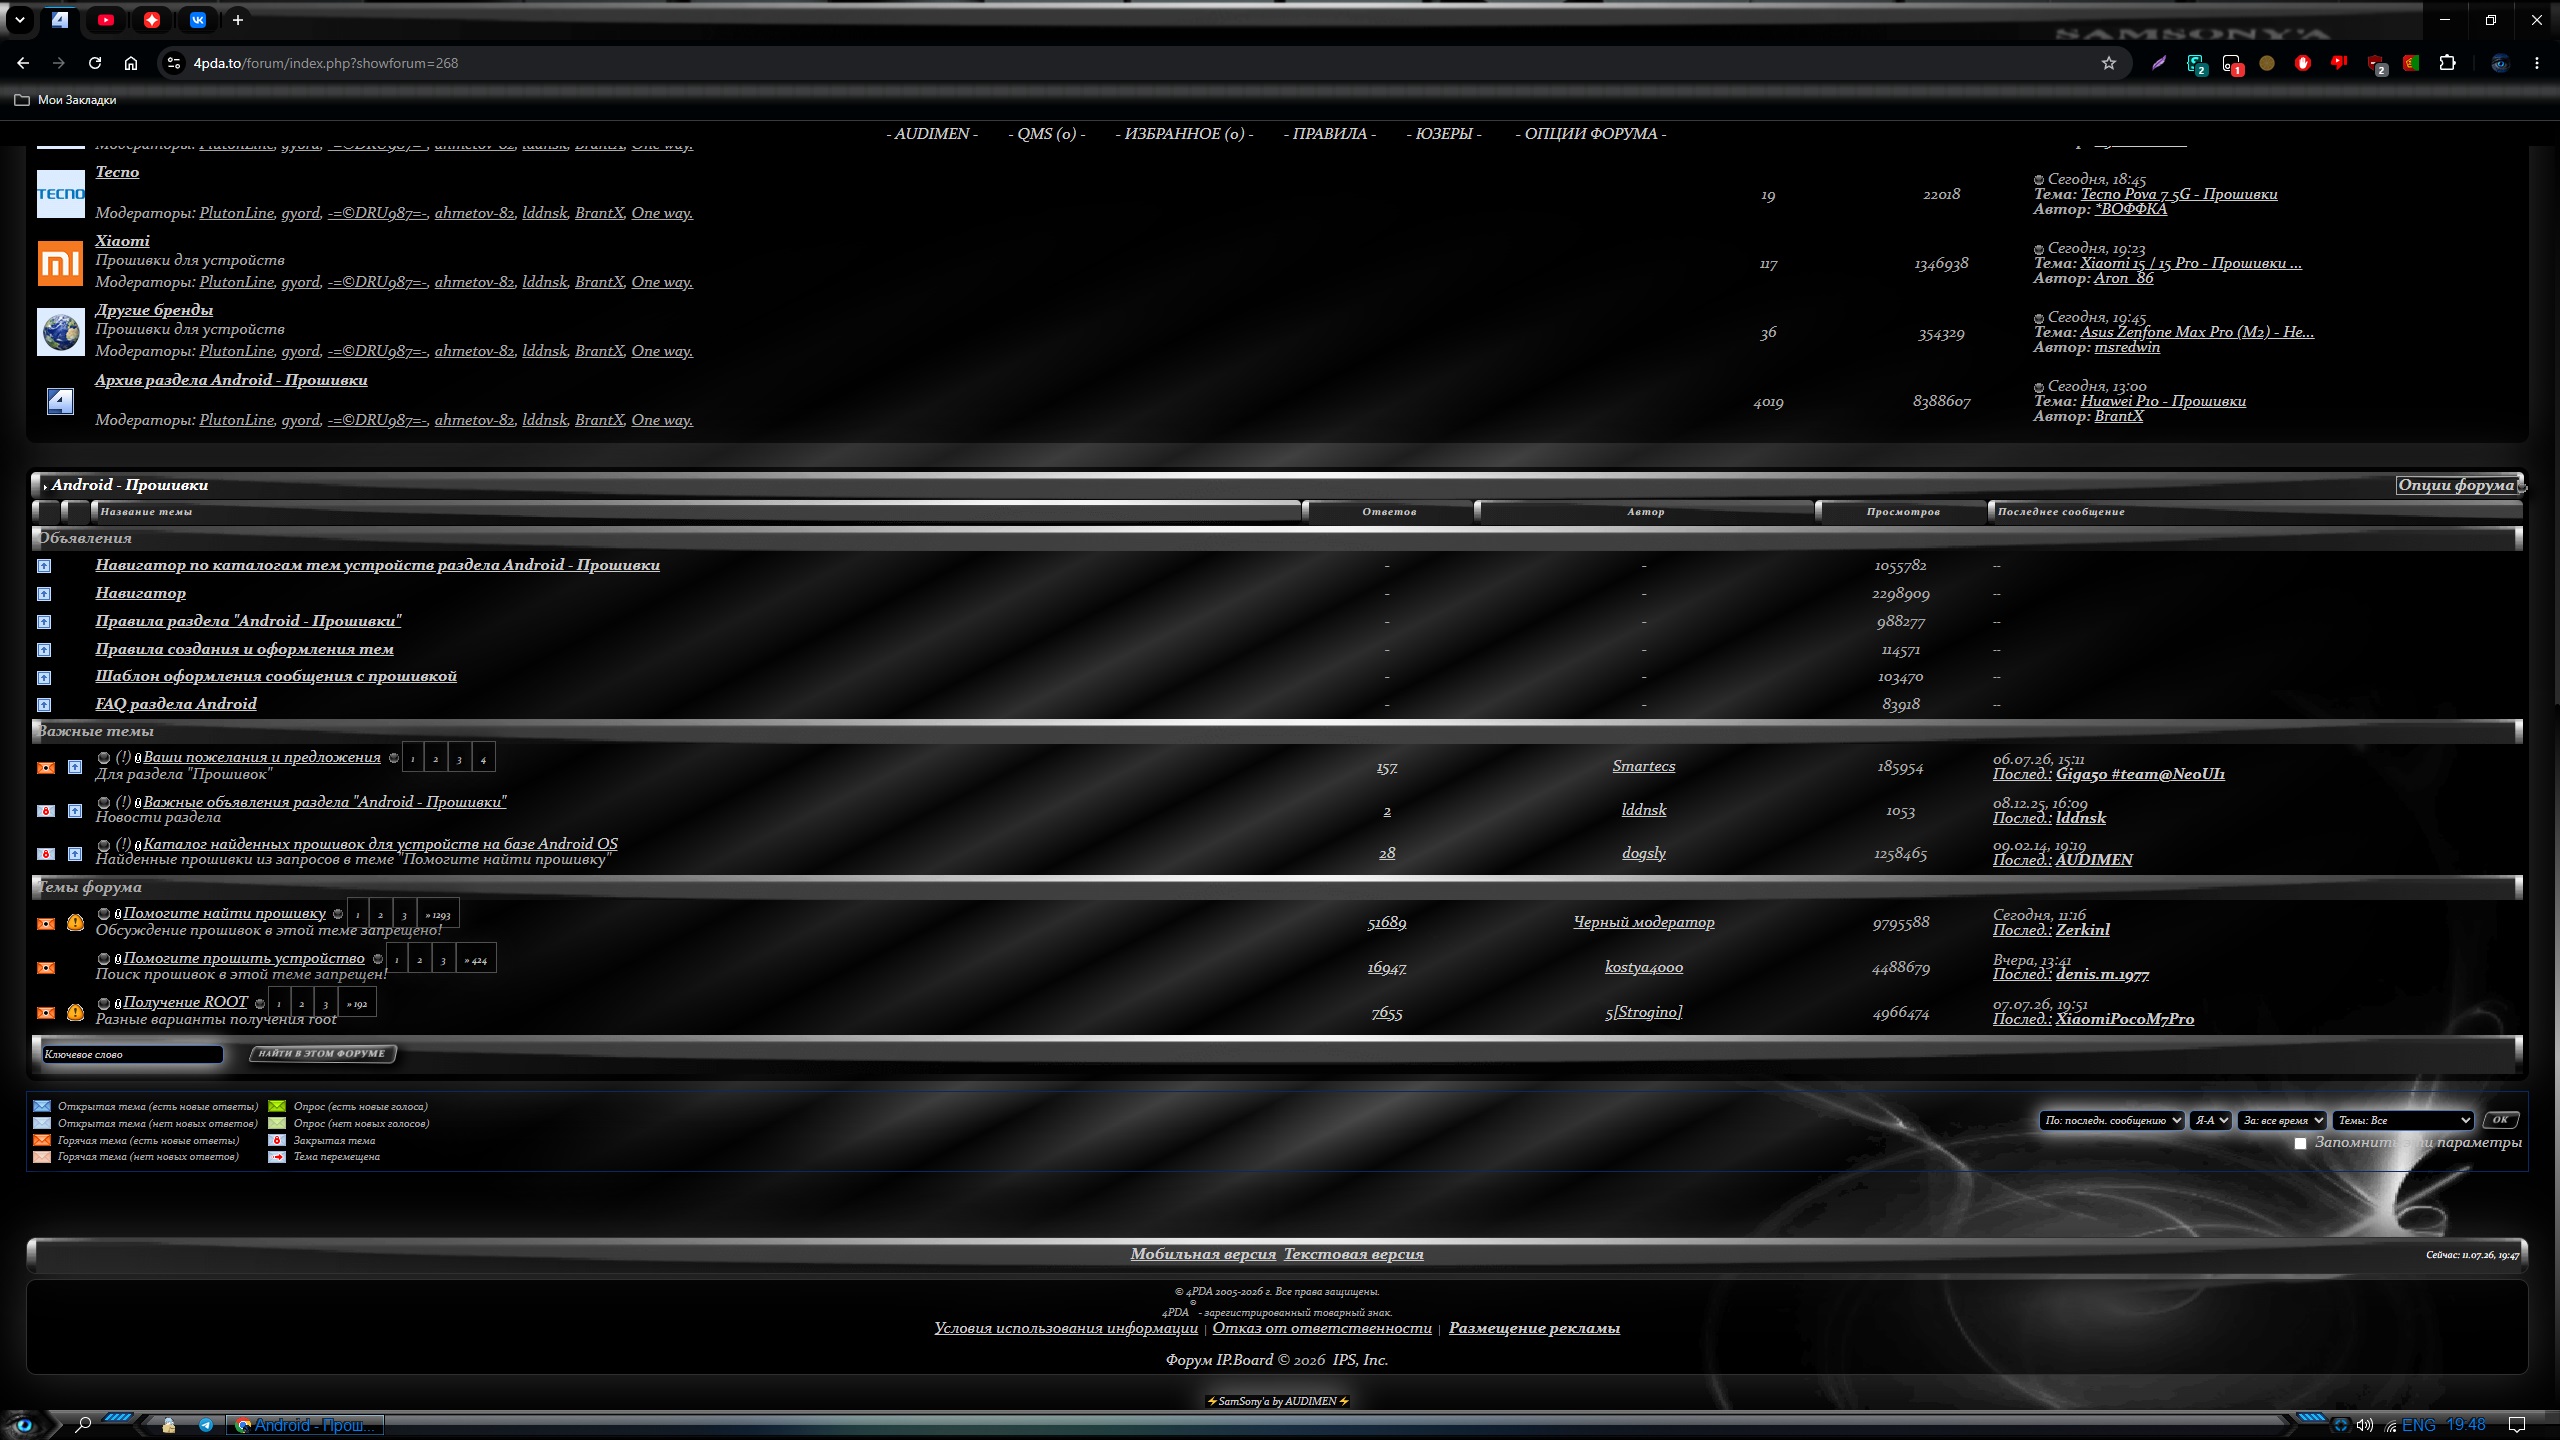Open the purple feather extension

click(2159, 63)
